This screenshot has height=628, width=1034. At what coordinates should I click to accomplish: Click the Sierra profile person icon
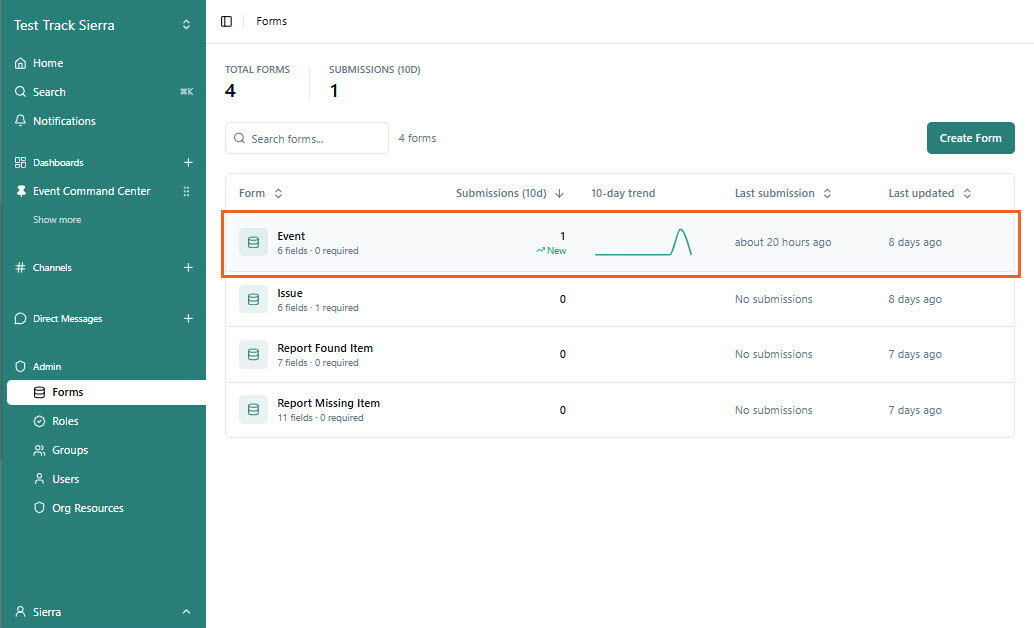[x=20, y=612]
